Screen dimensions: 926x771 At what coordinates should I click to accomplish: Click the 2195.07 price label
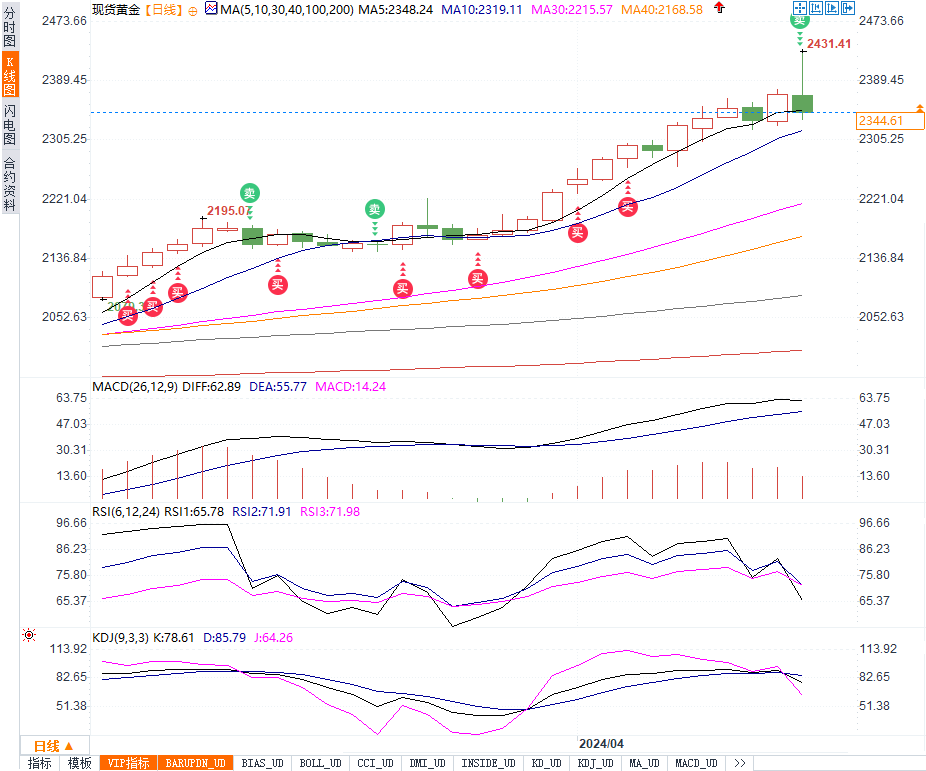click(x=229, y=211)
